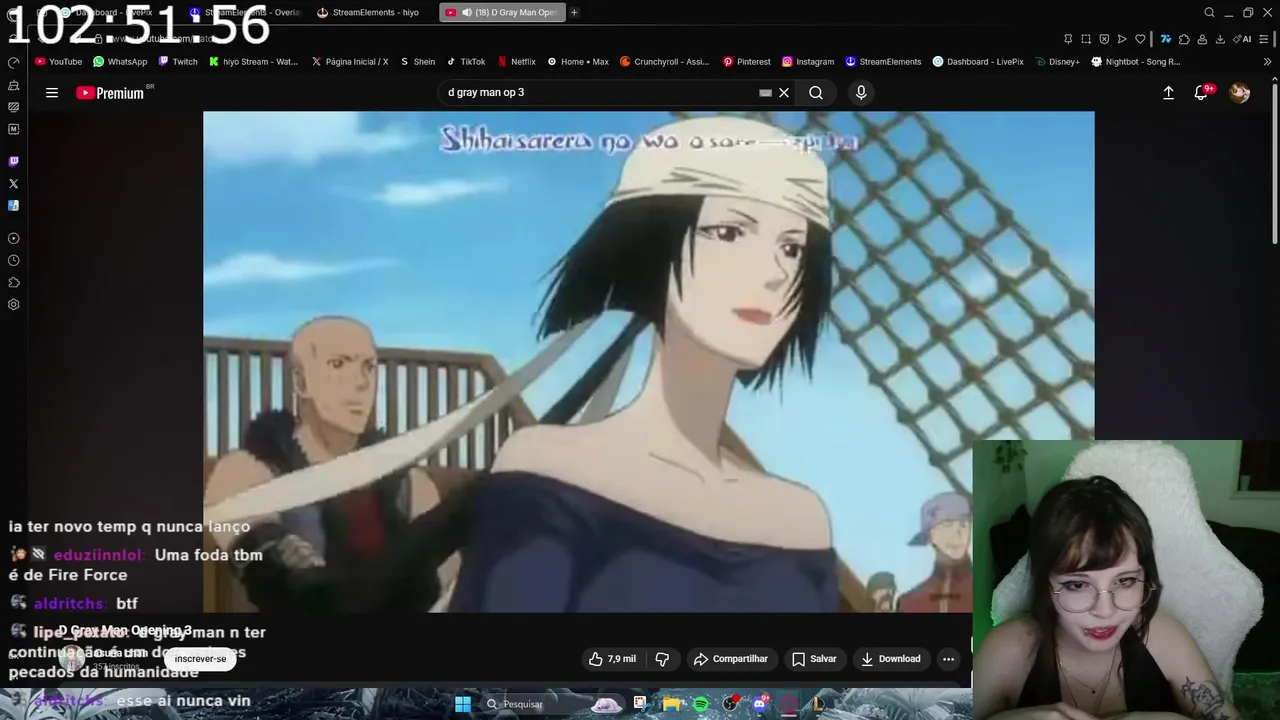Open the on-screen keyboard icon in the search box
The width and height of the screenshot is (1280, 720).
765,93
